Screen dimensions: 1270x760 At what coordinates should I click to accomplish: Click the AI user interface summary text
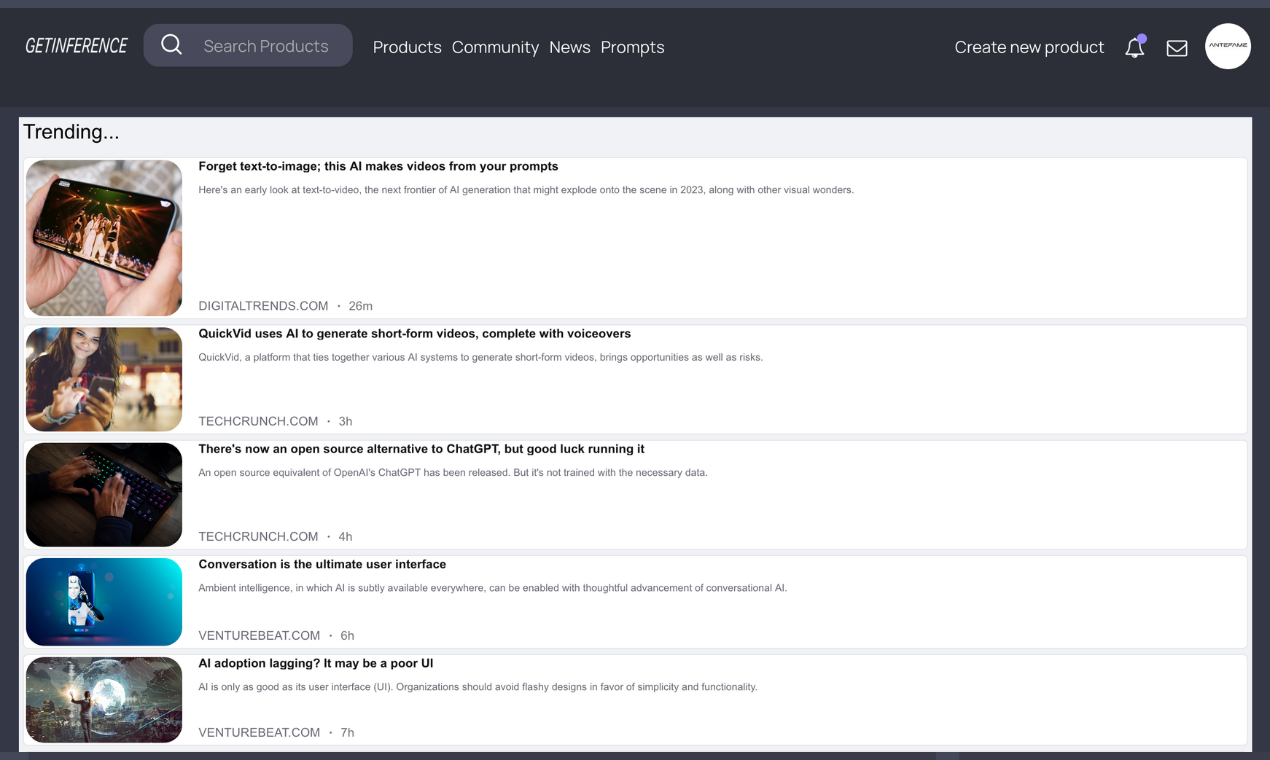click(477, 687)
